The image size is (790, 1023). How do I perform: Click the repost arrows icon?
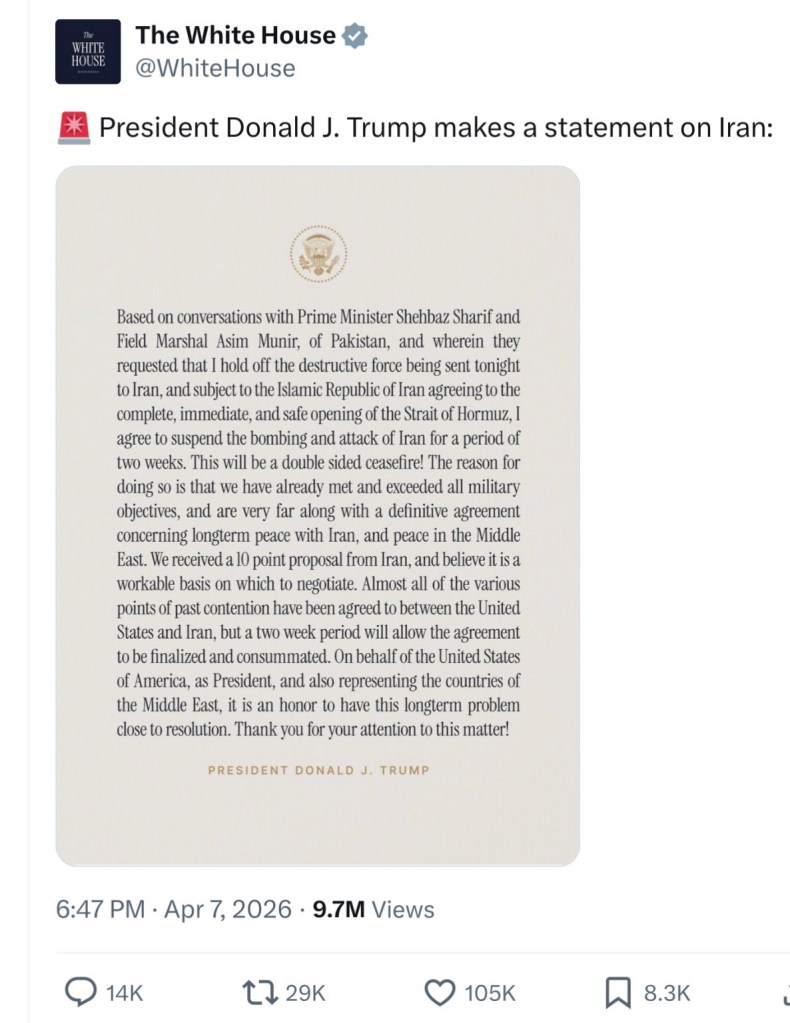(x=259, y=992)
